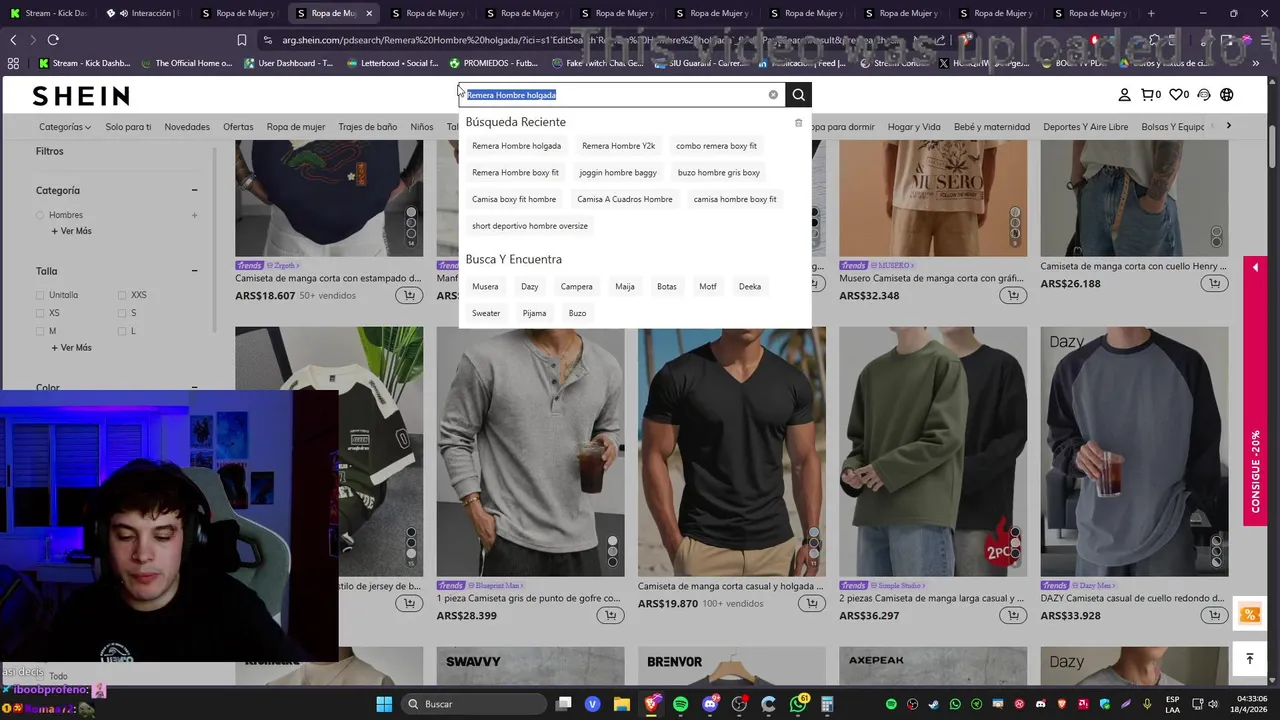The image size is (1280, 720).
Task: Expand the pink coupon side tab arrow
Action: point(1255,267)
